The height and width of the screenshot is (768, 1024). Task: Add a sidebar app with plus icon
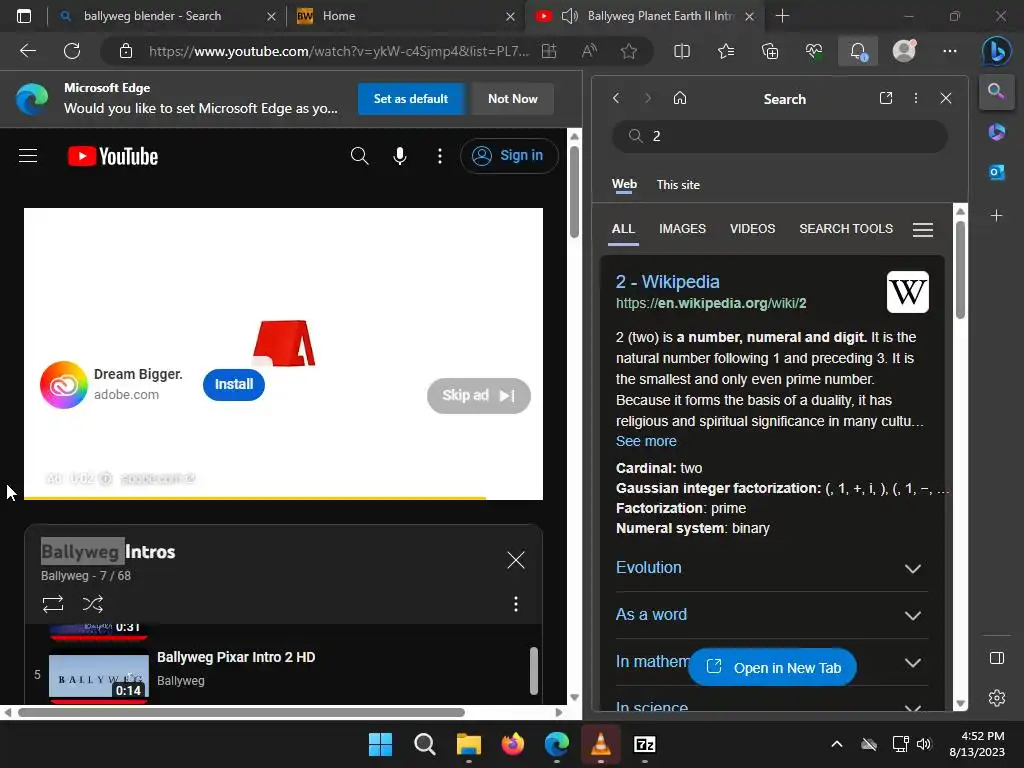(997, 216)
